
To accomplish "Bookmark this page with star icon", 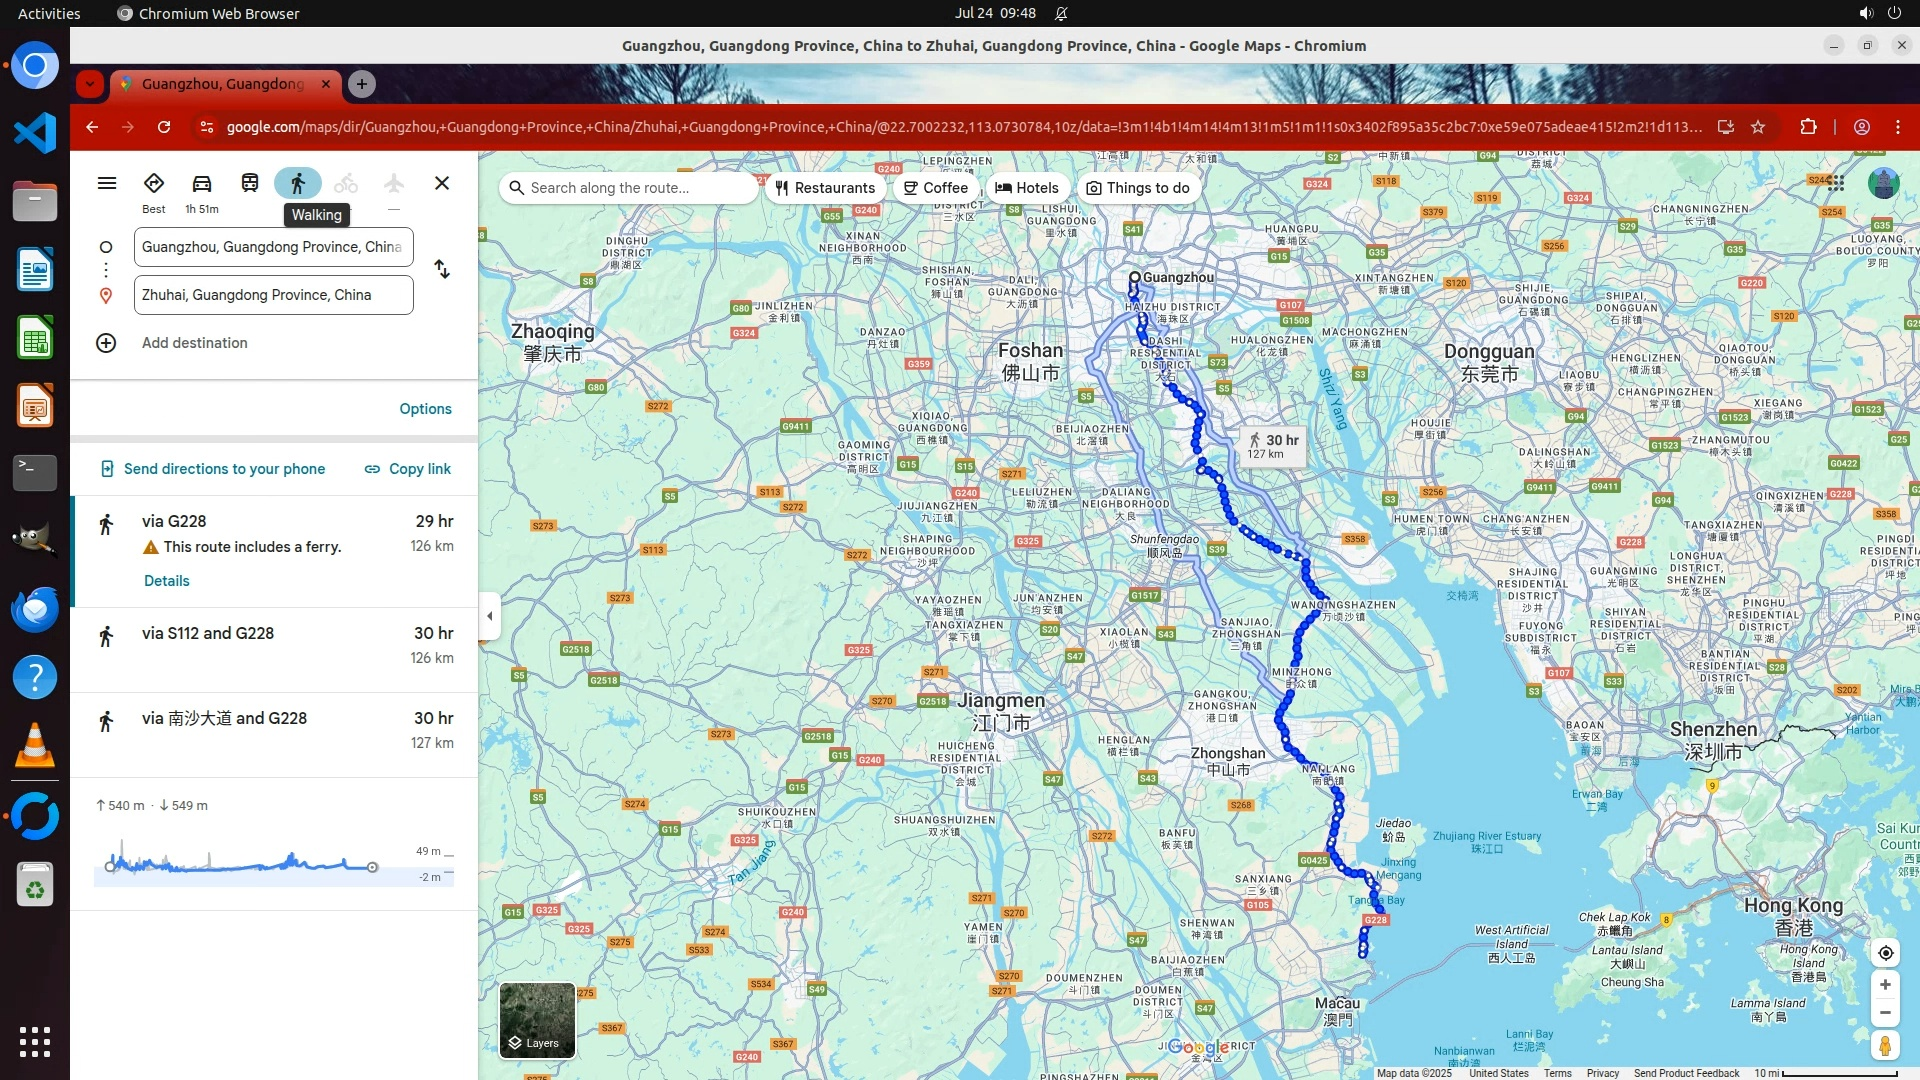I will pyautogui.click(x=1758, y=127).
